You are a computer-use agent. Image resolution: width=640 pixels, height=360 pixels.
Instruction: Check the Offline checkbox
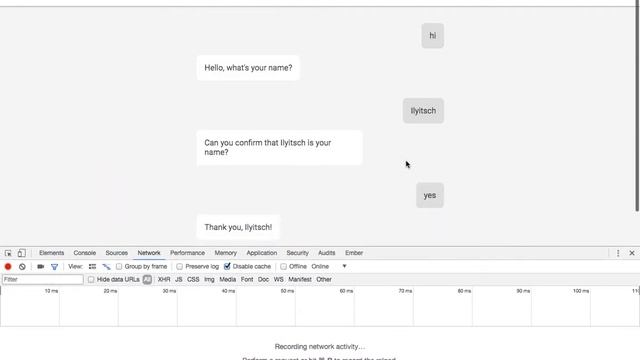point(283,267)
